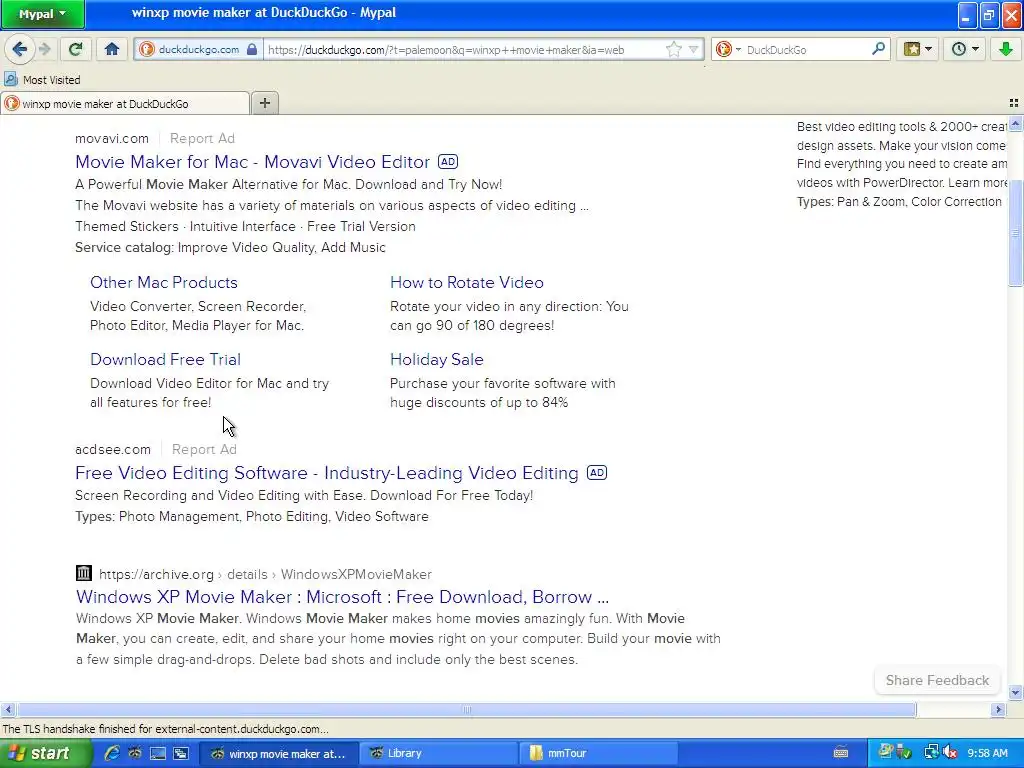Launch Mypal raccoon icon in quick launch
Image resolution: width=1024 pixels, height=768 pixels.
(135, 753)
